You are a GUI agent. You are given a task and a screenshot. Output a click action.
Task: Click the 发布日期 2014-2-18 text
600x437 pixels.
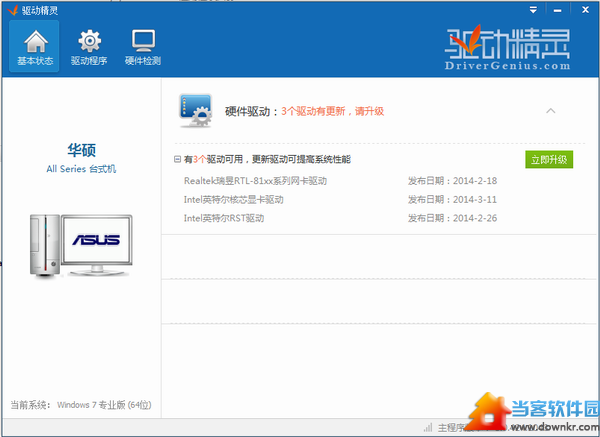[x=452, y=181]
